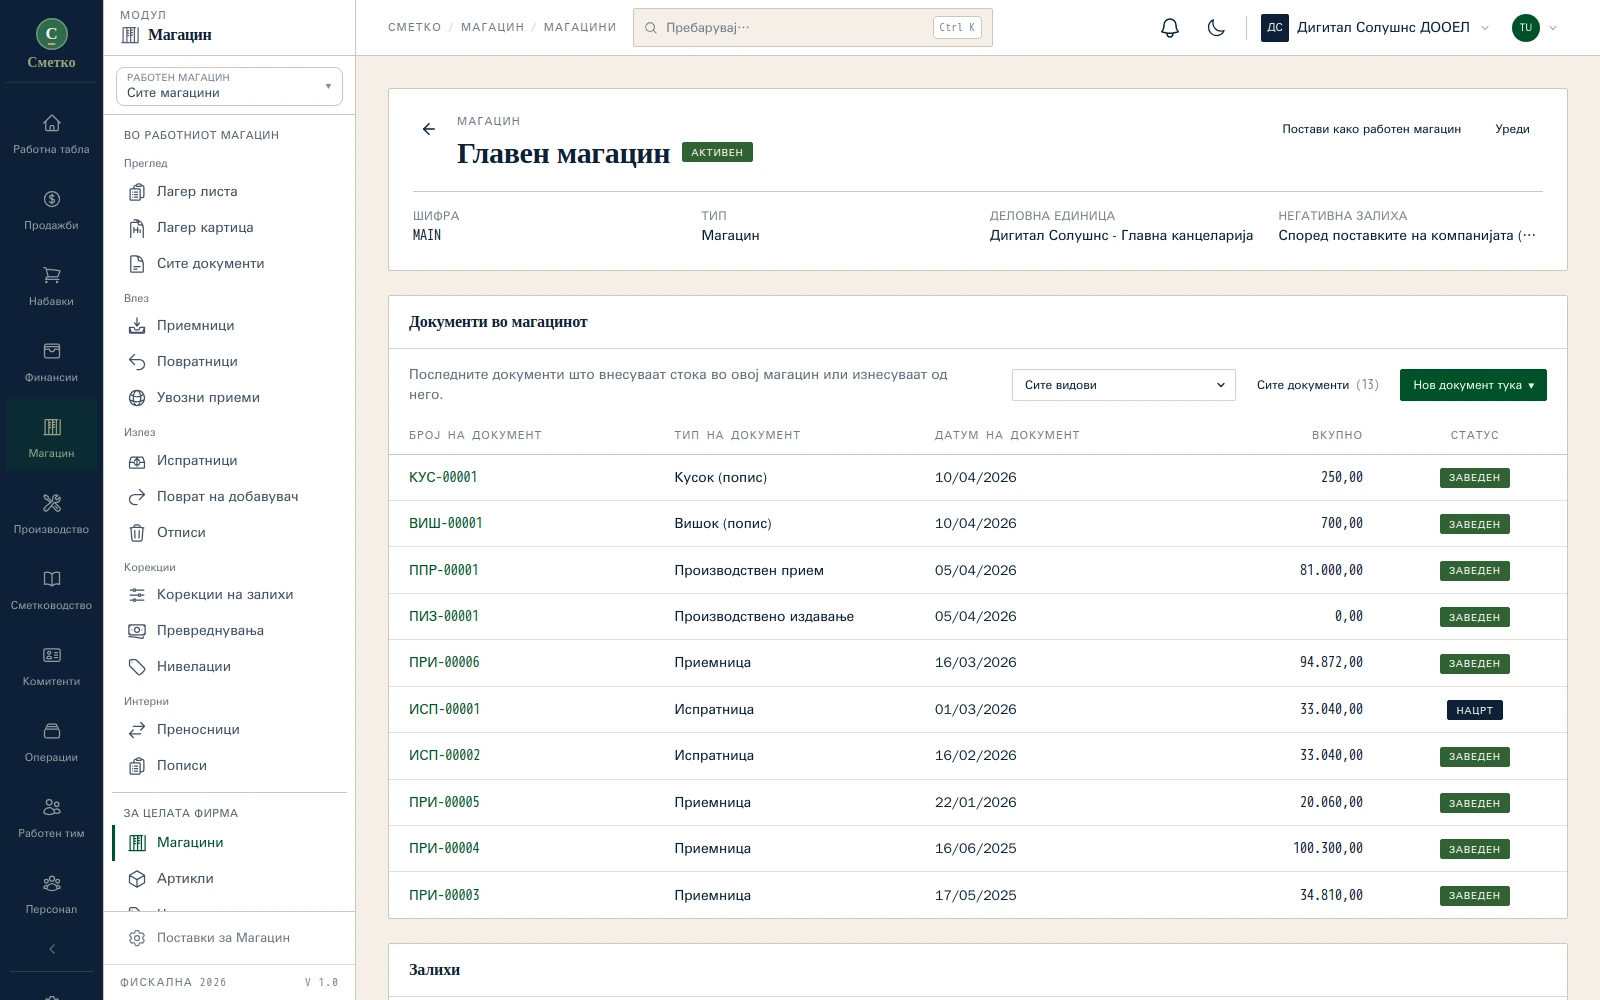Collapse the main sidebar chevron
The height and width of the screenshot is (1000, 1600).
click(x=51, y=949)
